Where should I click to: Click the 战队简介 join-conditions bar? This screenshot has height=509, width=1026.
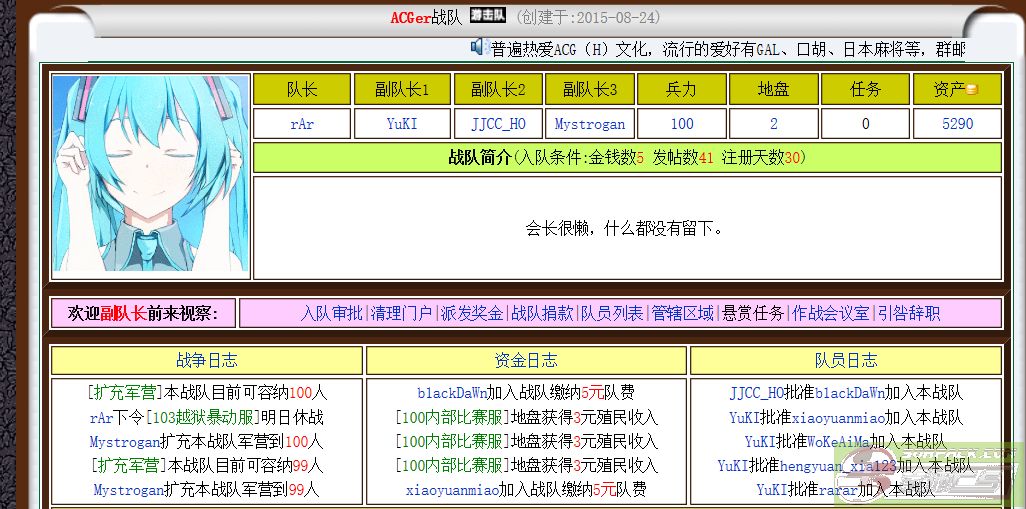tap(627, 158)
